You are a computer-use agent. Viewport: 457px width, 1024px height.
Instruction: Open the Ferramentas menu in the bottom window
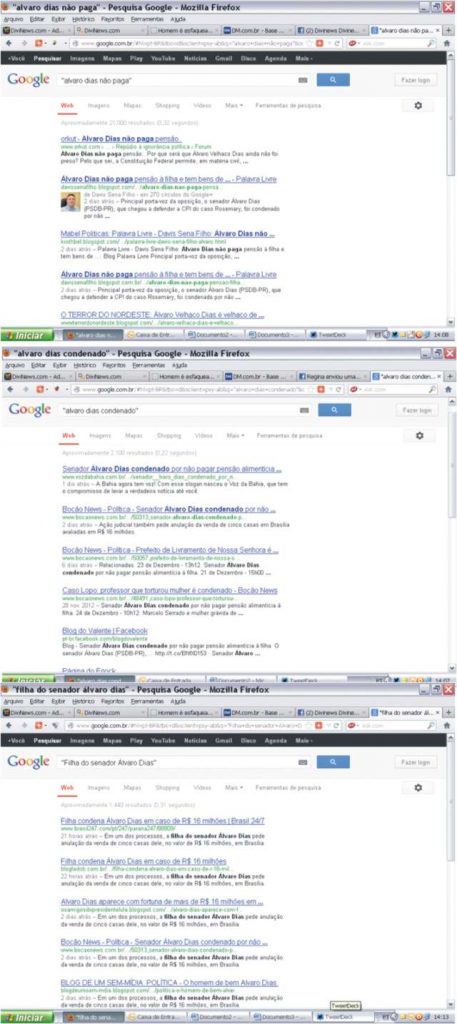pyautogui.click(x=148, y=701)
